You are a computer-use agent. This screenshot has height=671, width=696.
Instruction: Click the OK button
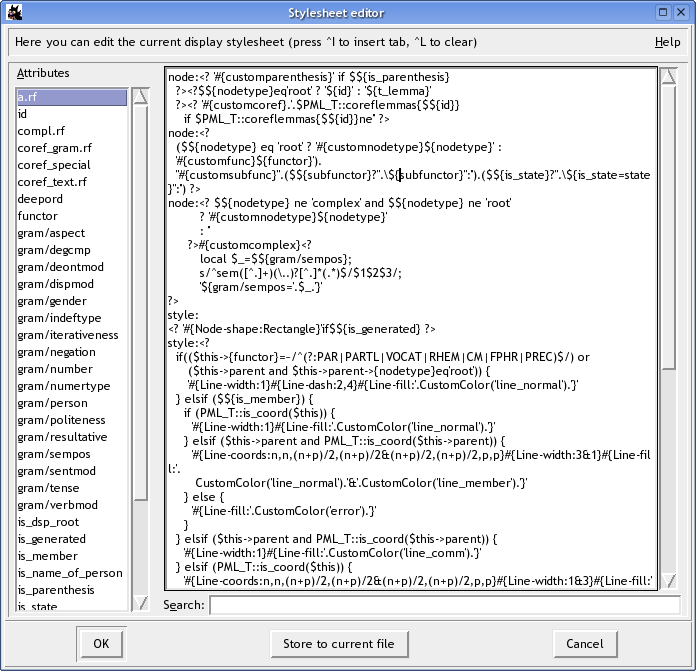point(101,643)
